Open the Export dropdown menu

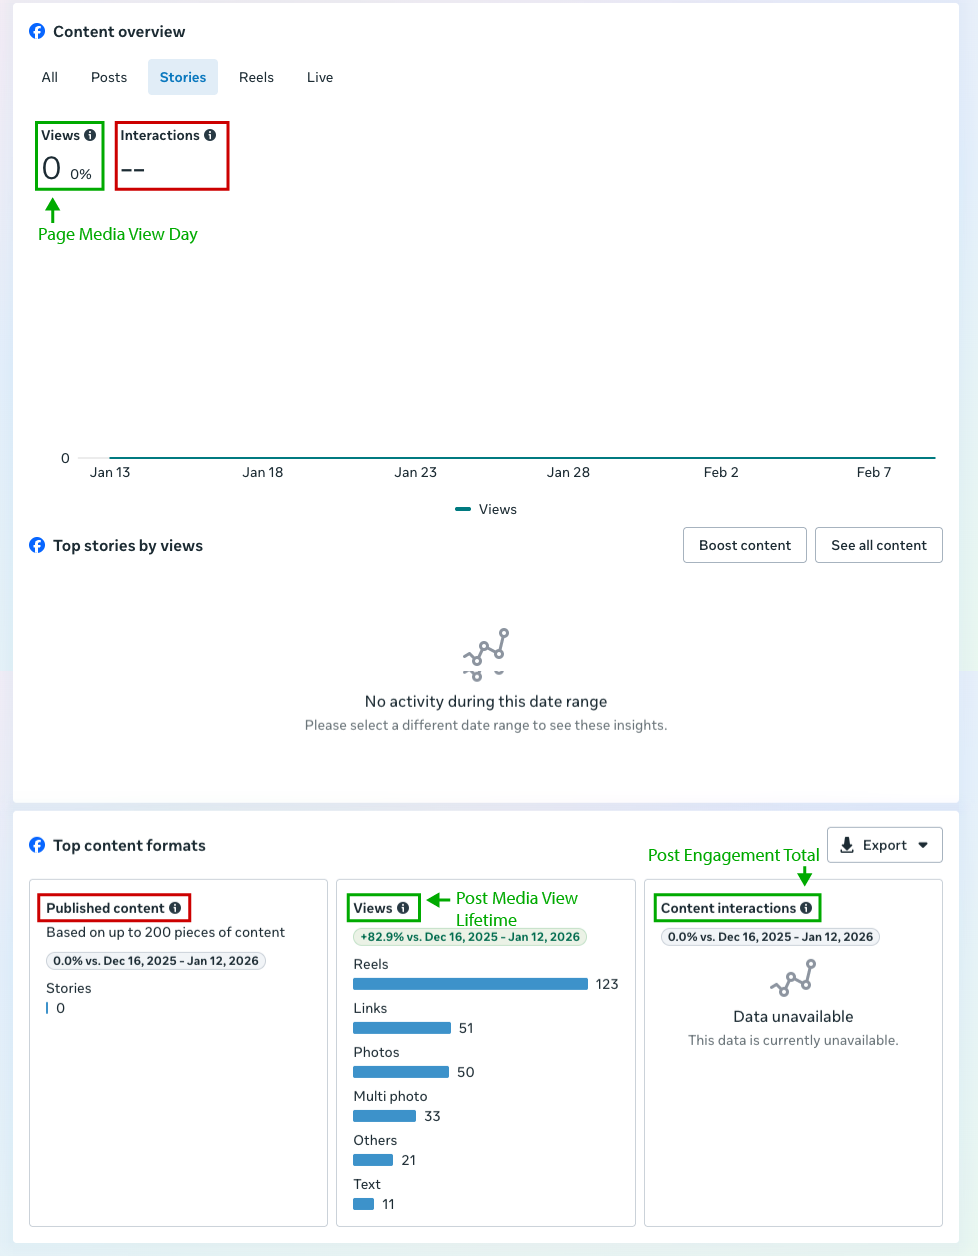coord(884,845)
